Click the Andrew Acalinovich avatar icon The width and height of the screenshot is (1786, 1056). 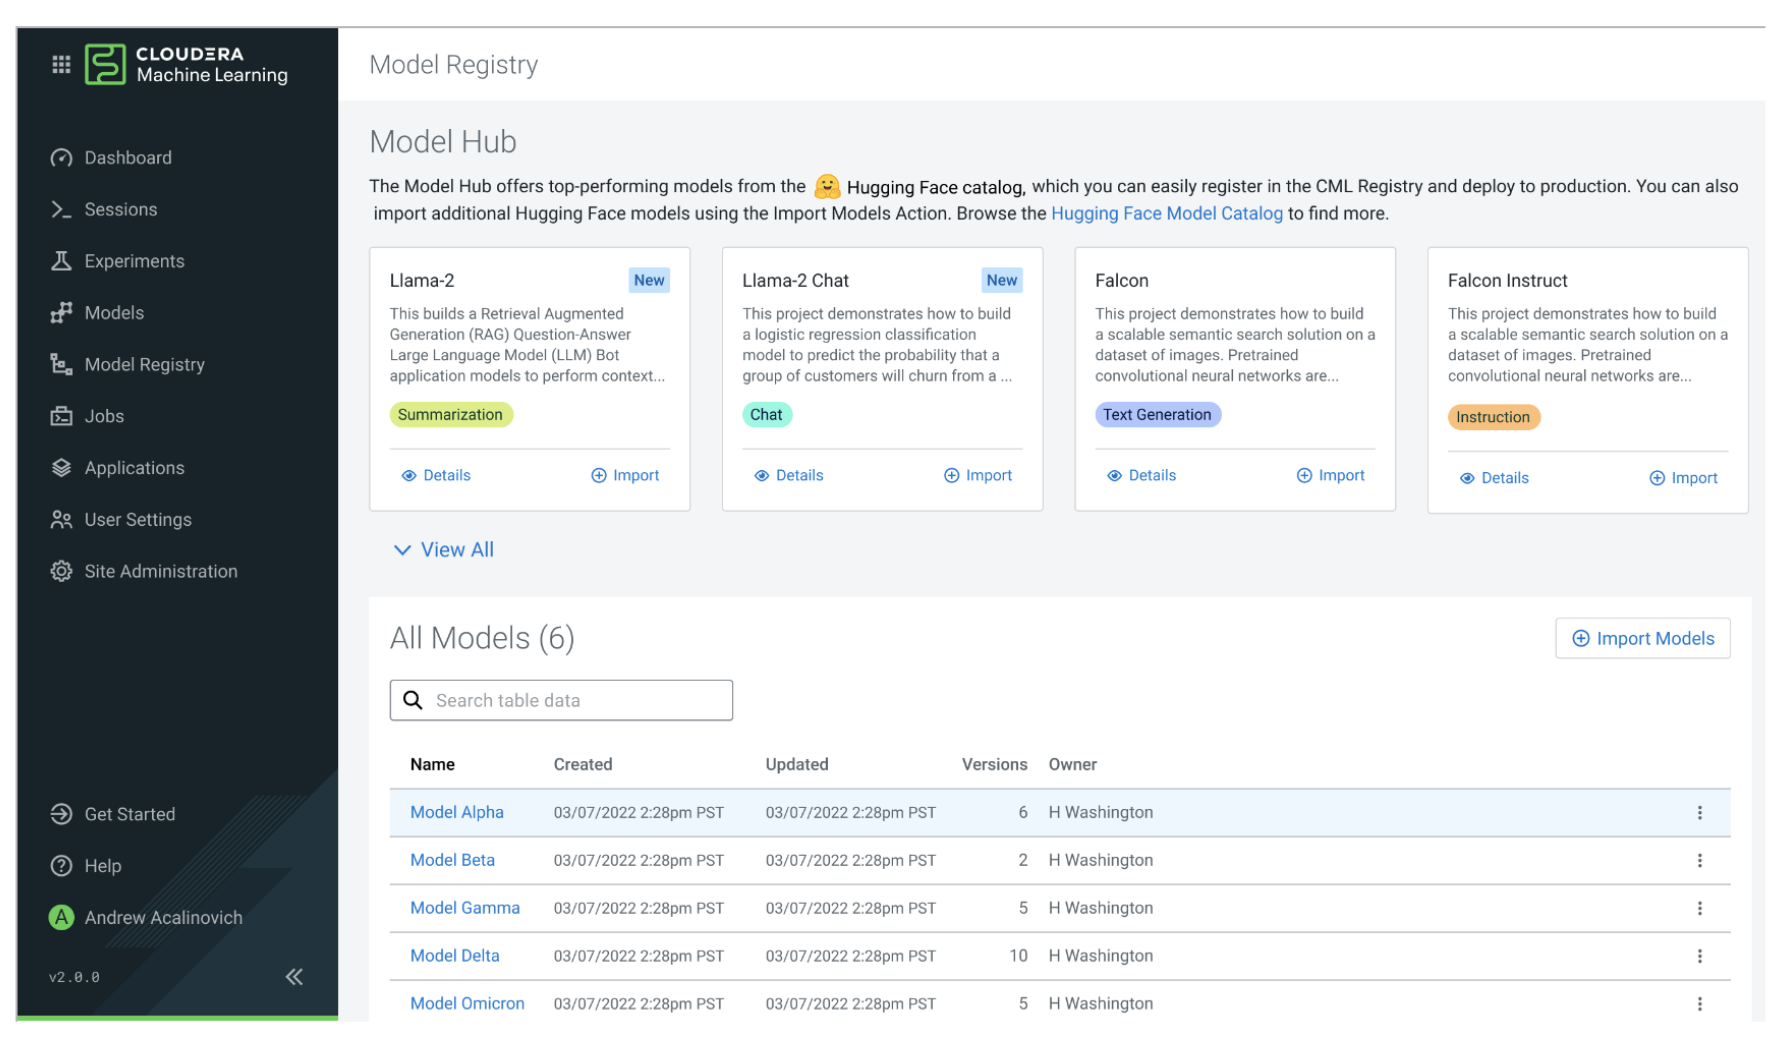pos(61,918)
